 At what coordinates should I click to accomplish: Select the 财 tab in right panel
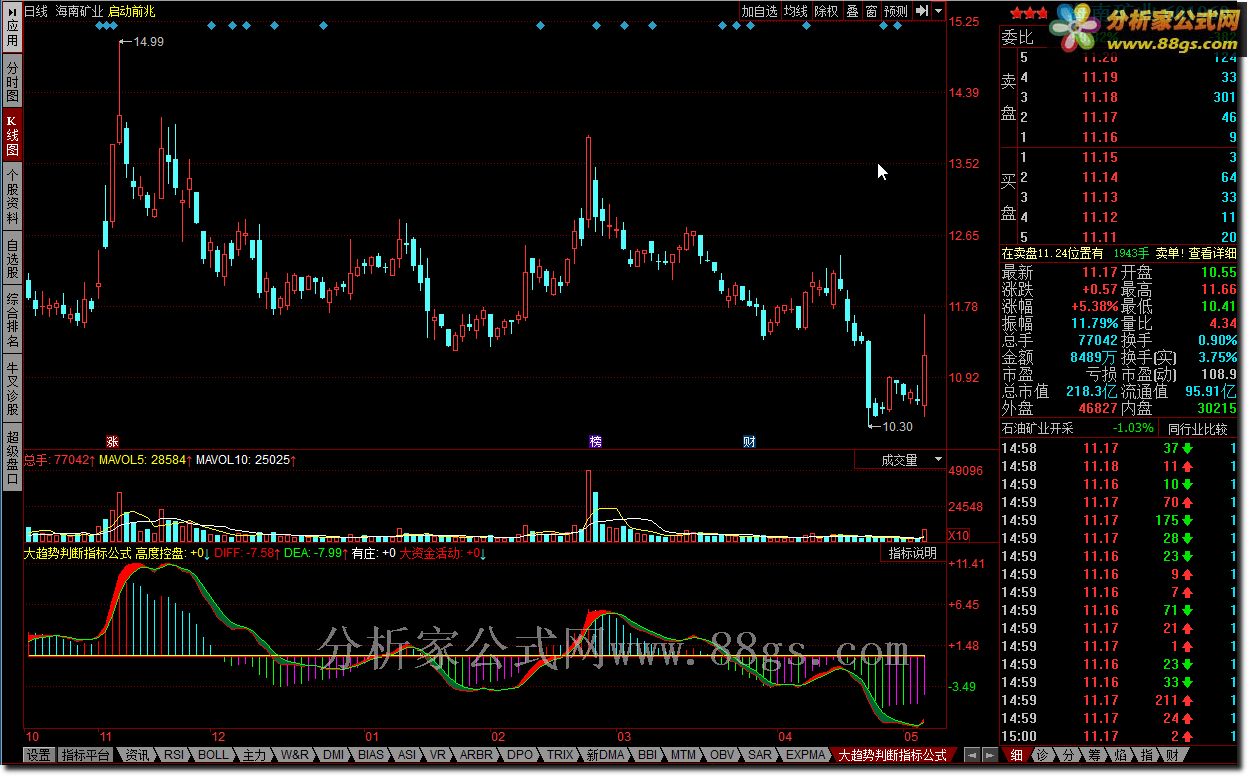point(1172,755)
